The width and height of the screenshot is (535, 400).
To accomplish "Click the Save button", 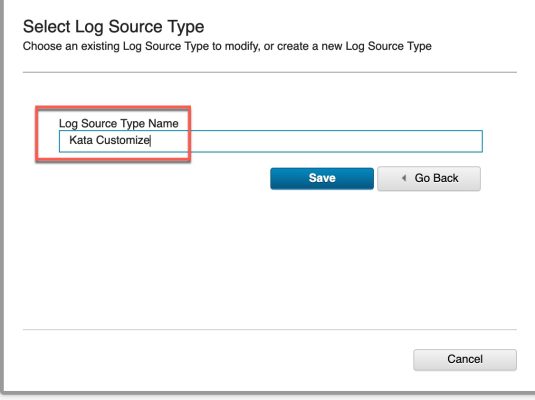I will (322, 178).
